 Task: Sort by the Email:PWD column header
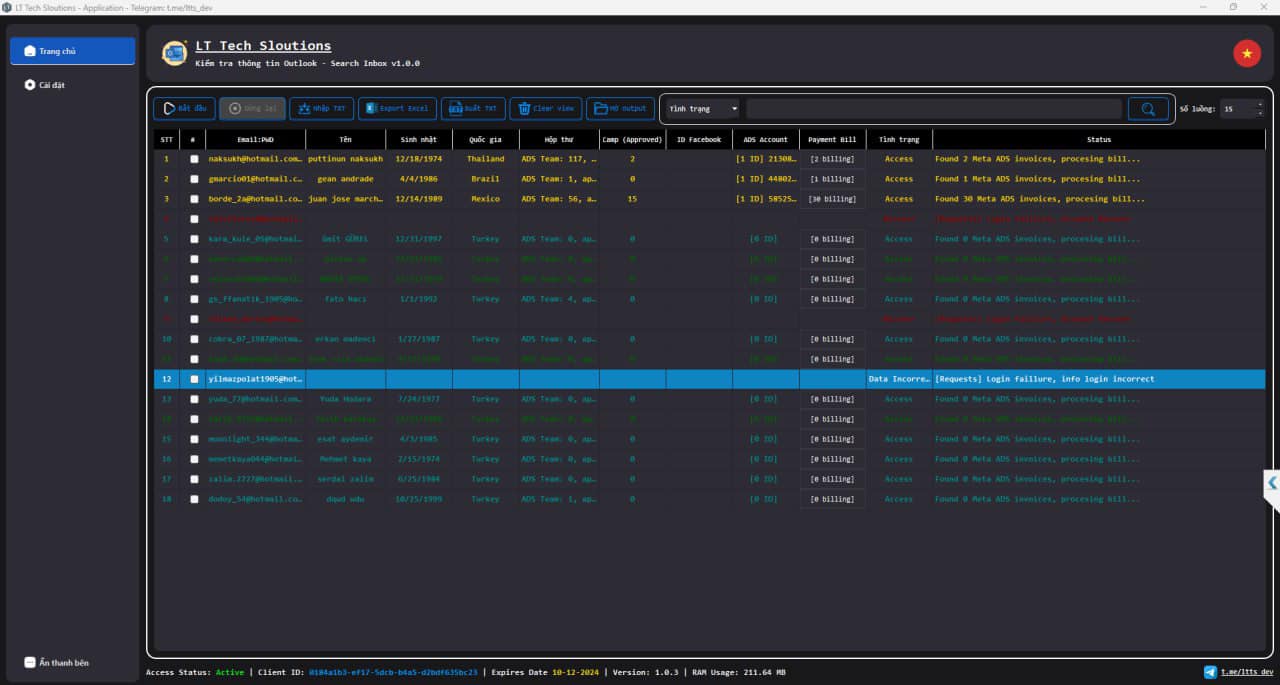tap(255, 139)
